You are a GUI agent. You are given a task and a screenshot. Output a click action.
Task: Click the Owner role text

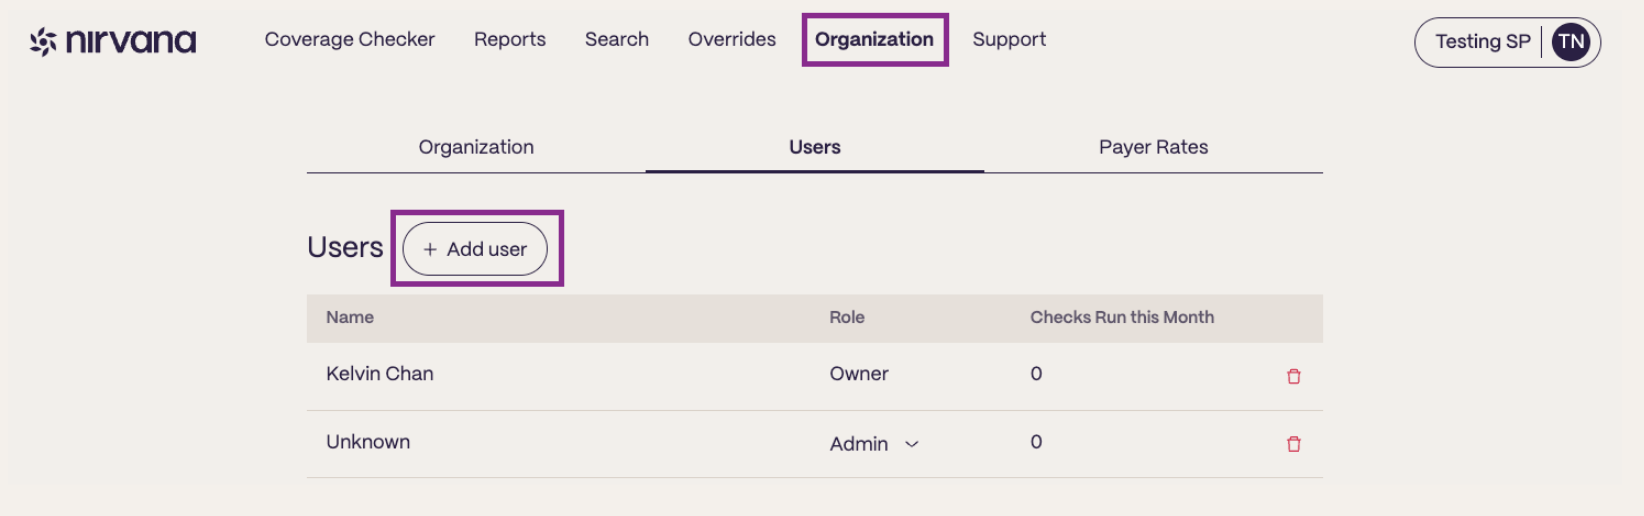point(859,373)
